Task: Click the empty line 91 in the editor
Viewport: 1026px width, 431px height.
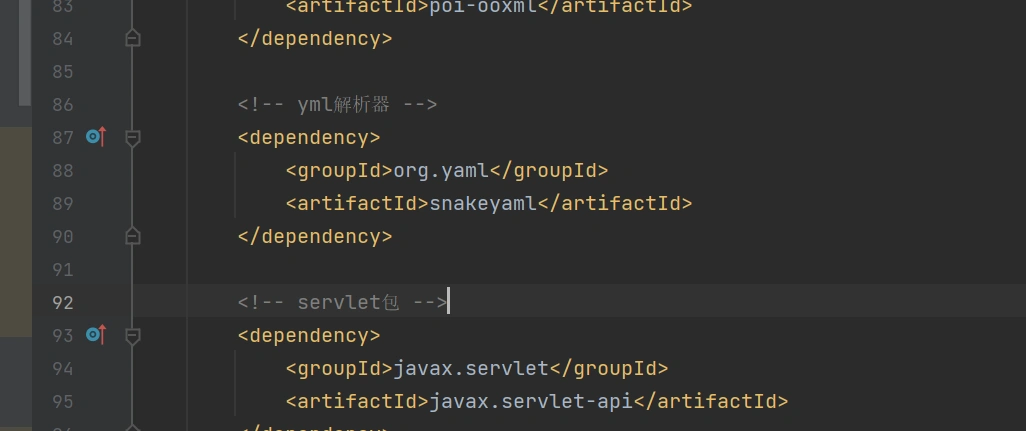Action: point(500,270)
